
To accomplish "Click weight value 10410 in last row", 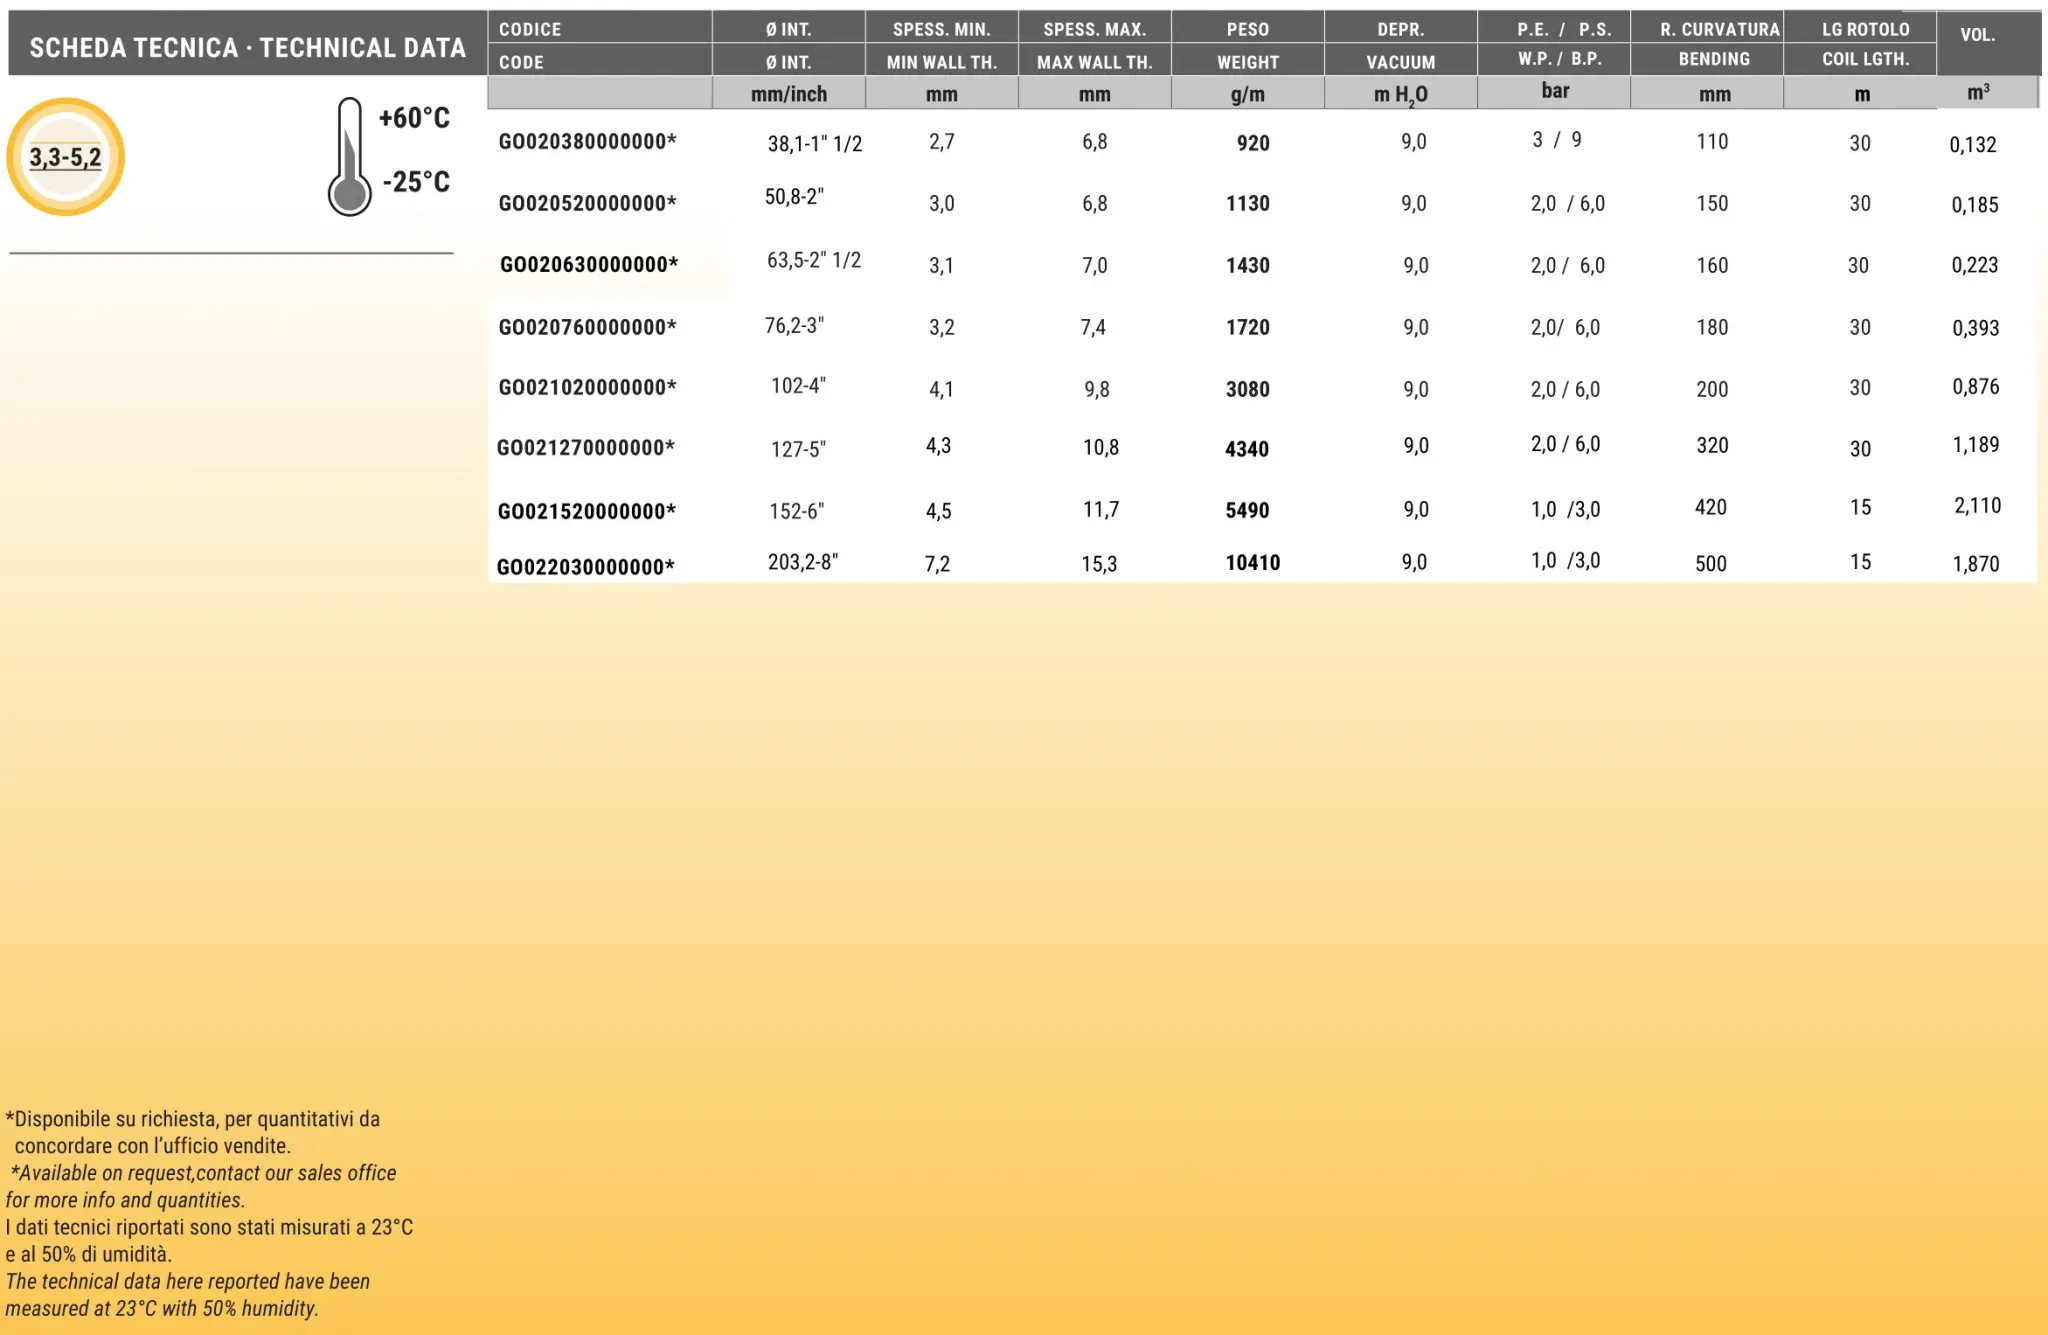I will click(1252, 563).
